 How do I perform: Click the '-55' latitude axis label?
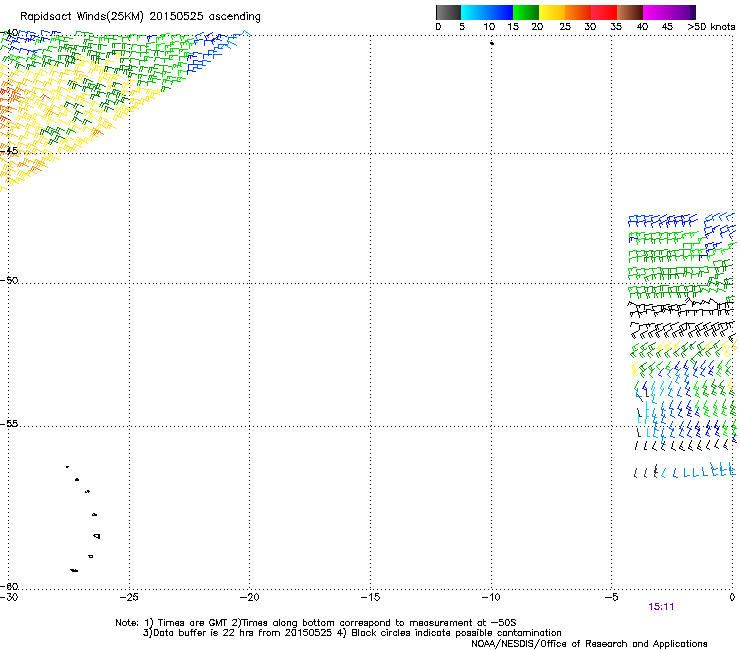click(9, 424)
